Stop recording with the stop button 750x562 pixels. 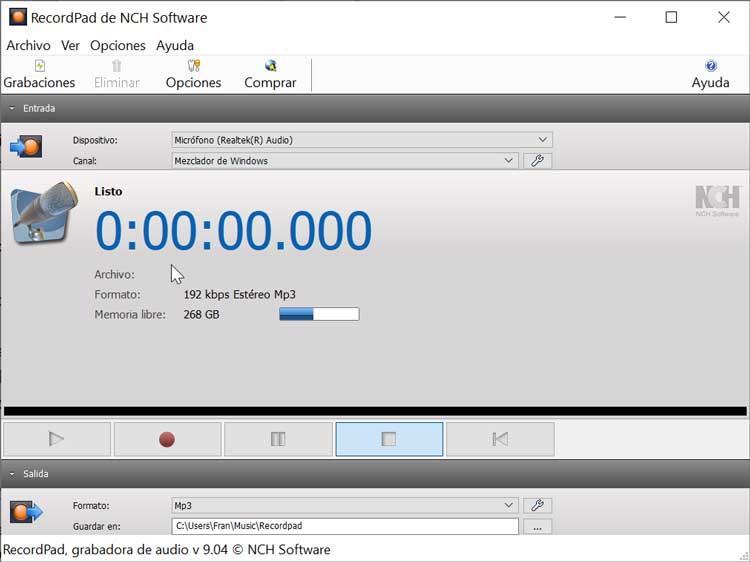pos(389,439)
